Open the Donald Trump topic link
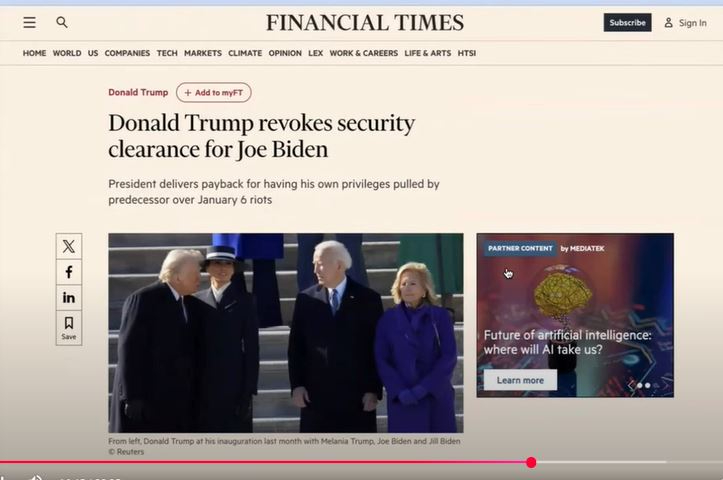The height and width of the screenshot is (480, 723). coord(138,92)
